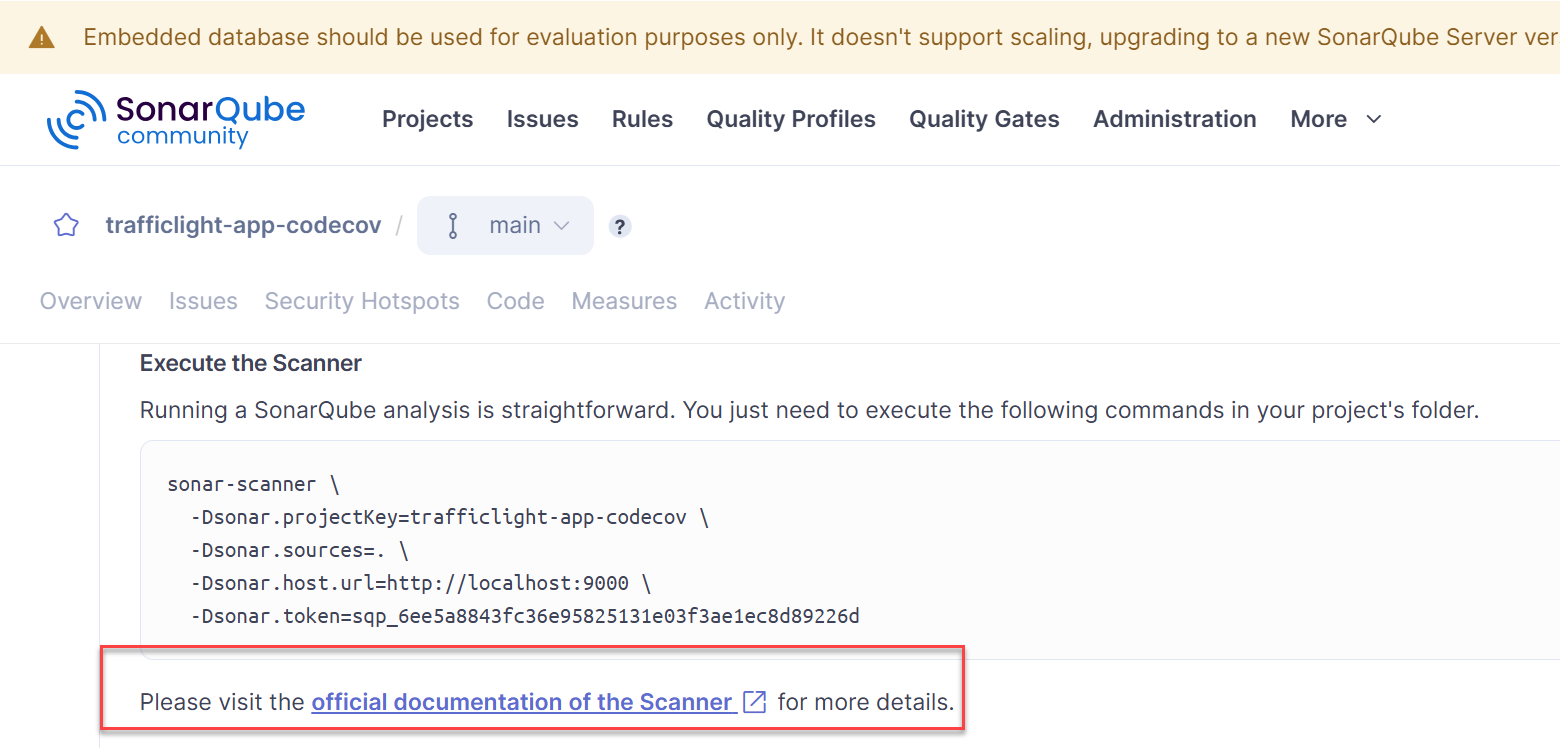Open Projects in the top navigation

(x=427, y=119)
